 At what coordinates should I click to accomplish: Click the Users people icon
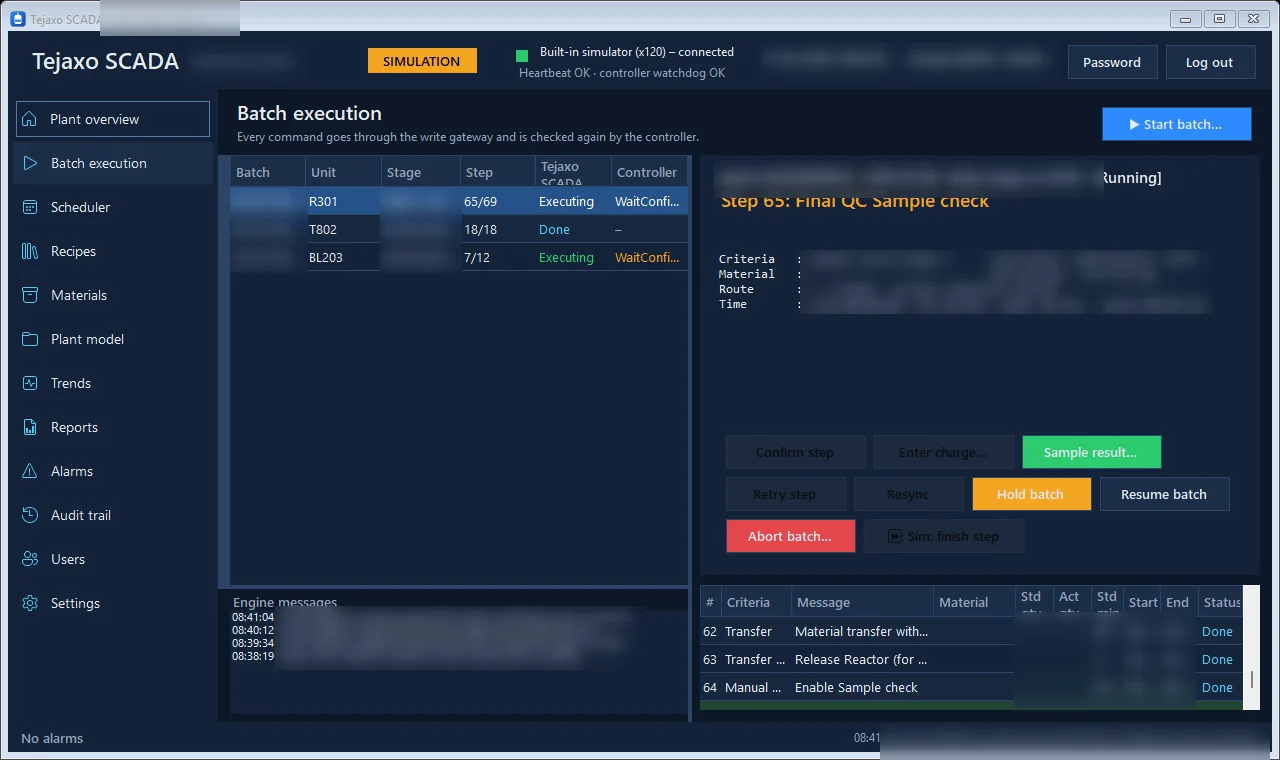pyautogui.click(x=30, y=559)
